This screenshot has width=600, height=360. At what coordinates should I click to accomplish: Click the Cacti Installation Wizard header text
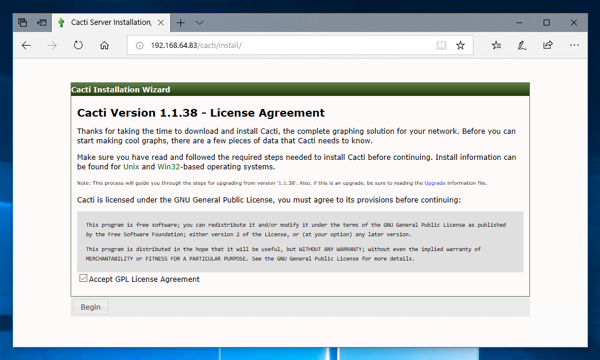[121, 90]
